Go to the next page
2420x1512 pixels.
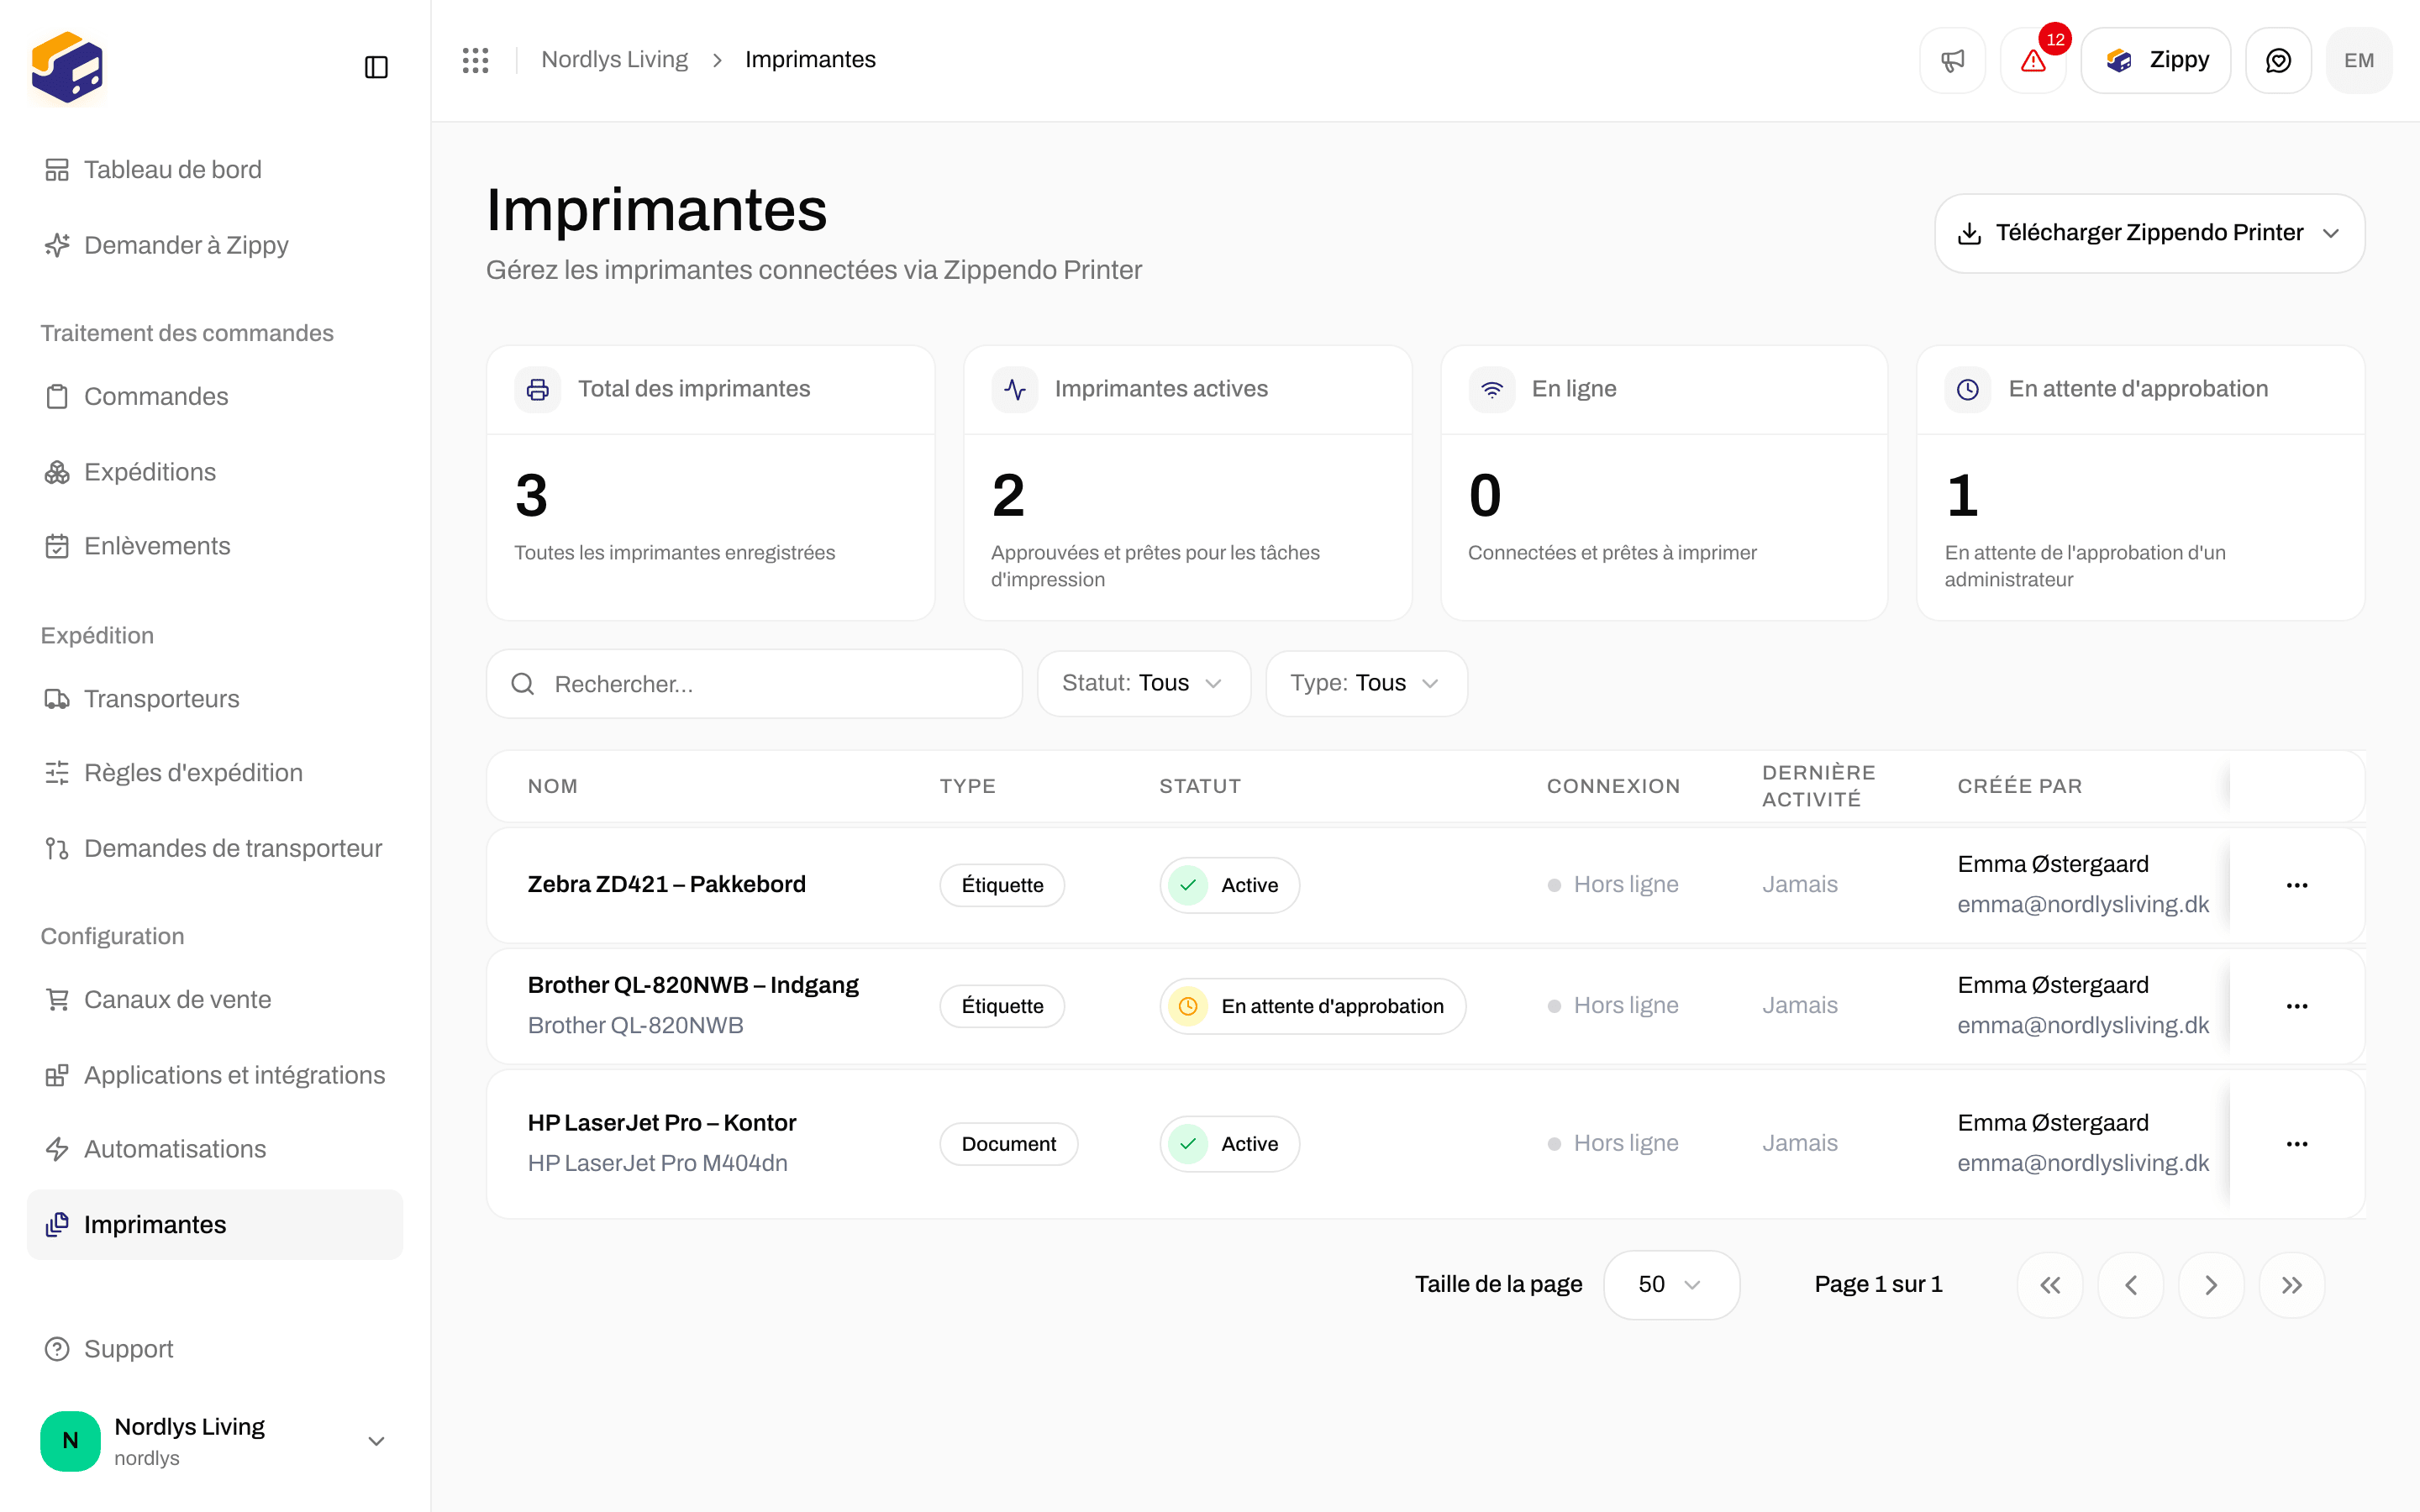coord(2211,1285)
